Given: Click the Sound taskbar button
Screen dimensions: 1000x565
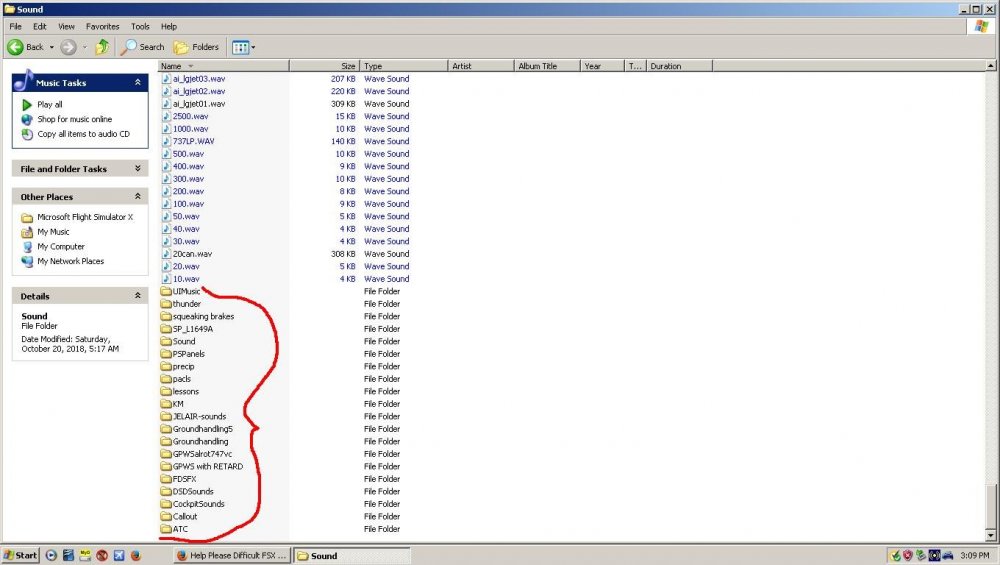Looking at the screenshot, I should 352,555.
